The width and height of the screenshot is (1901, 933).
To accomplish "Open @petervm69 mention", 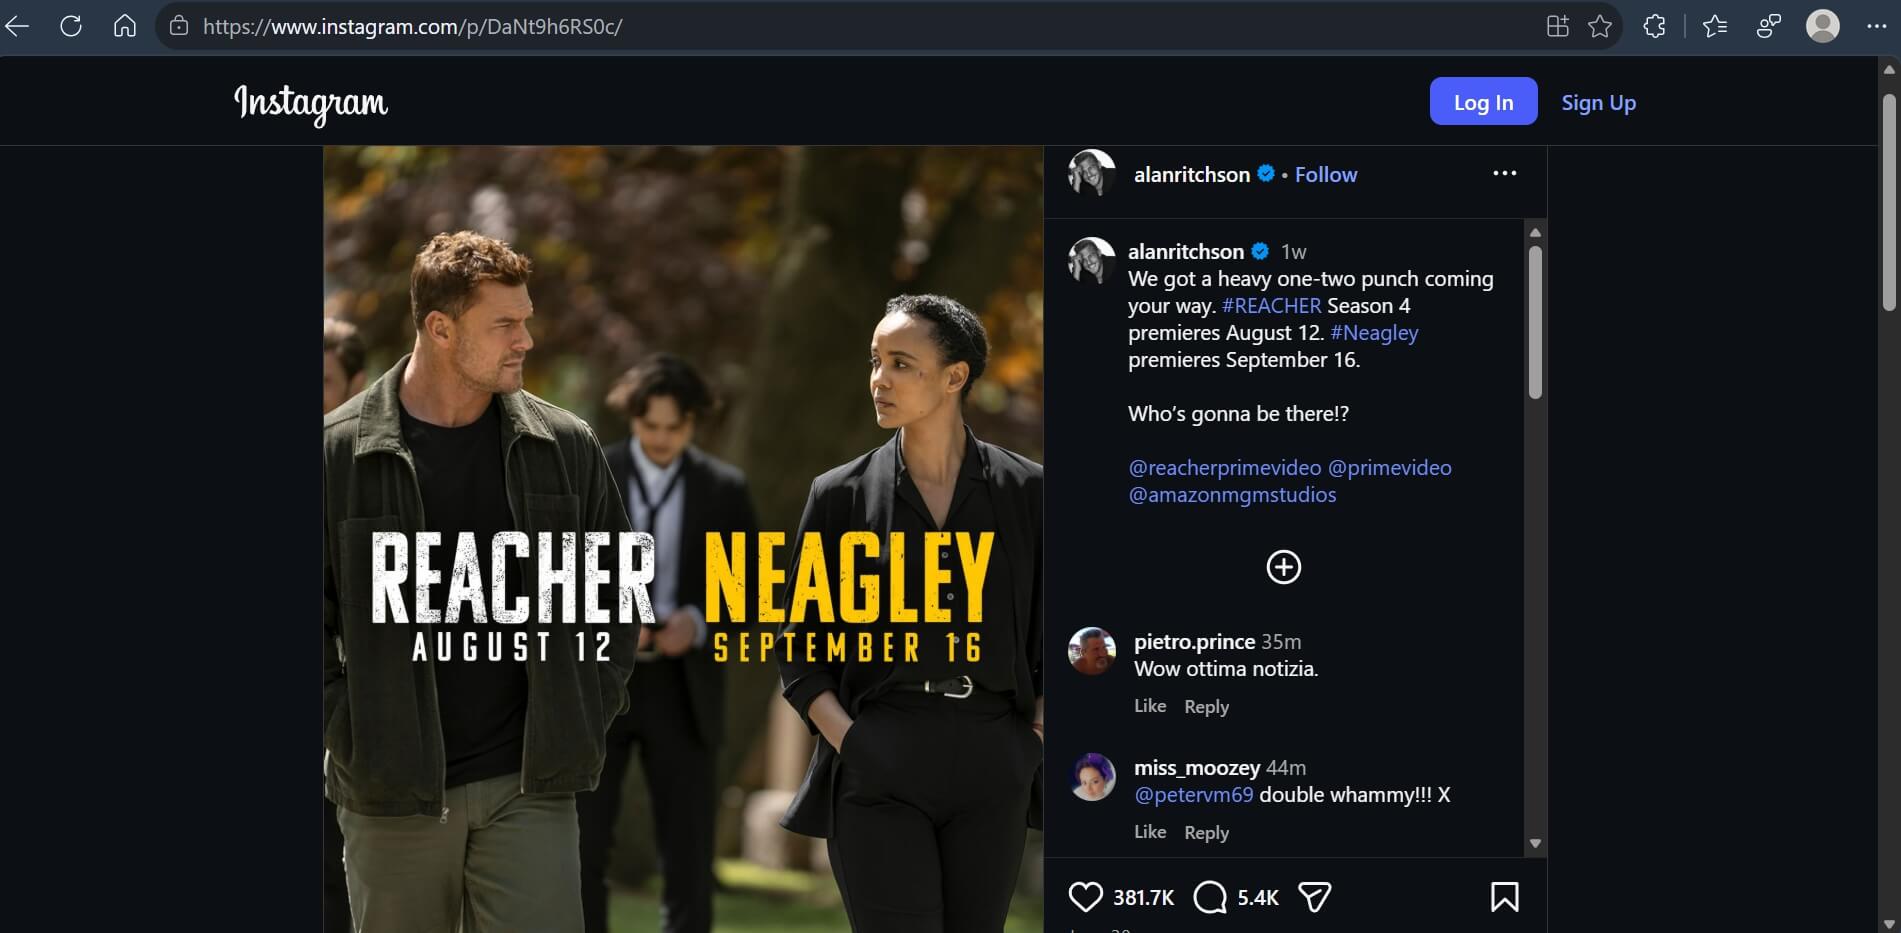I will (1193, 794).
